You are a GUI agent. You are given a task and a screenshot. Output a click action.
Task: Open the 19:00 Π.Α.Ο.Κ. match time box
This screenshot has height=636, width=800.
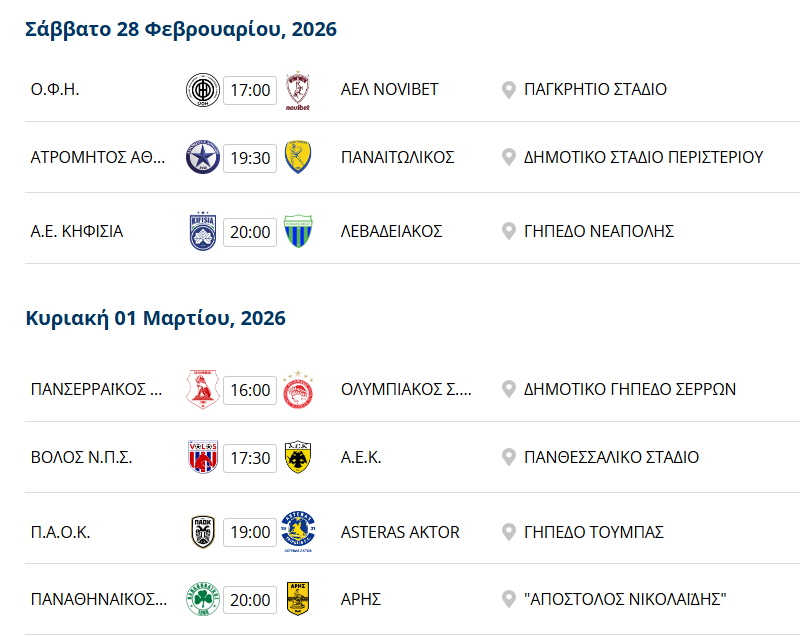tap(250, 532)
